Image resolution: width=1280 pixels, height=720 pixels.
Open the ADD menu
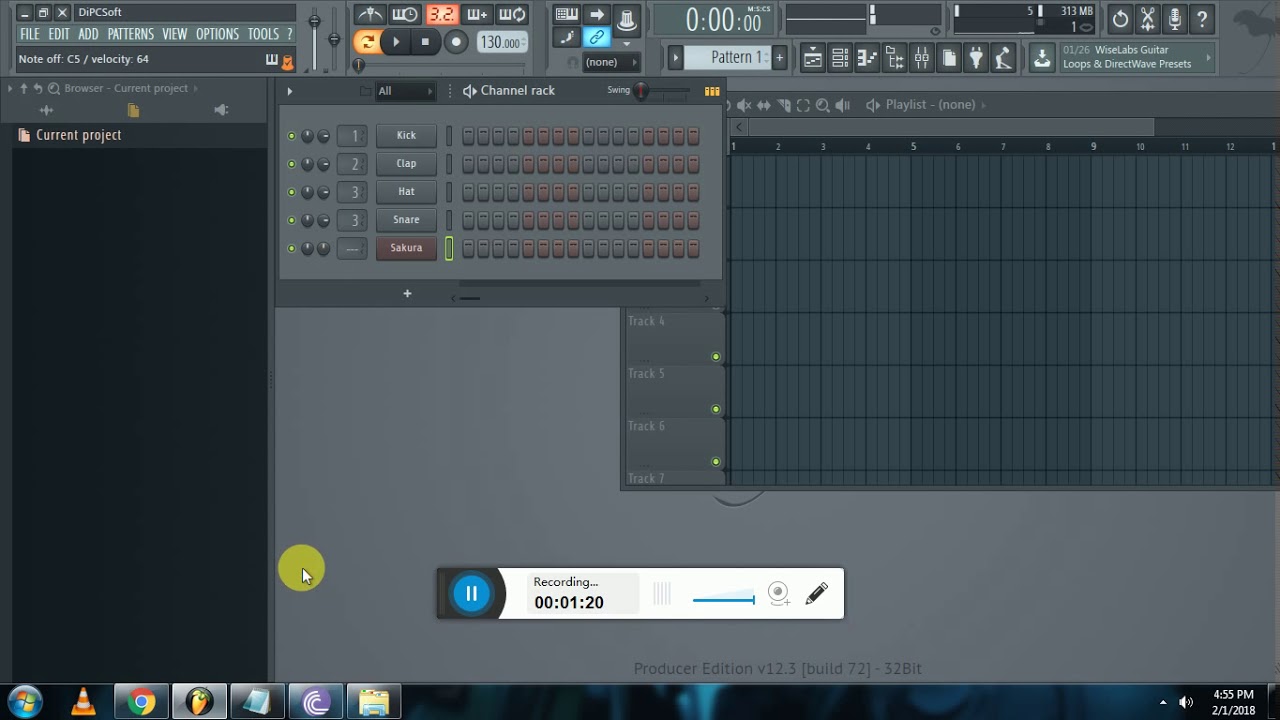coord(89,34)
